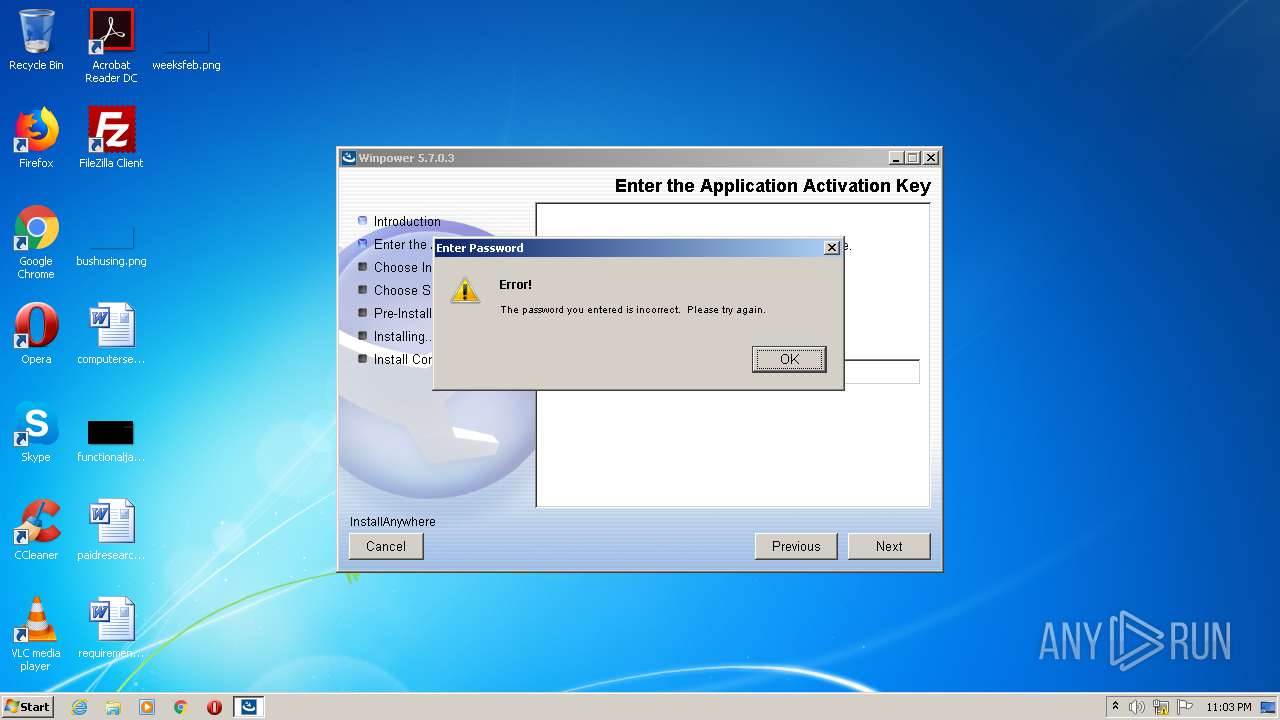Open the Recycle Bin desktop icon

click(36, 40)
